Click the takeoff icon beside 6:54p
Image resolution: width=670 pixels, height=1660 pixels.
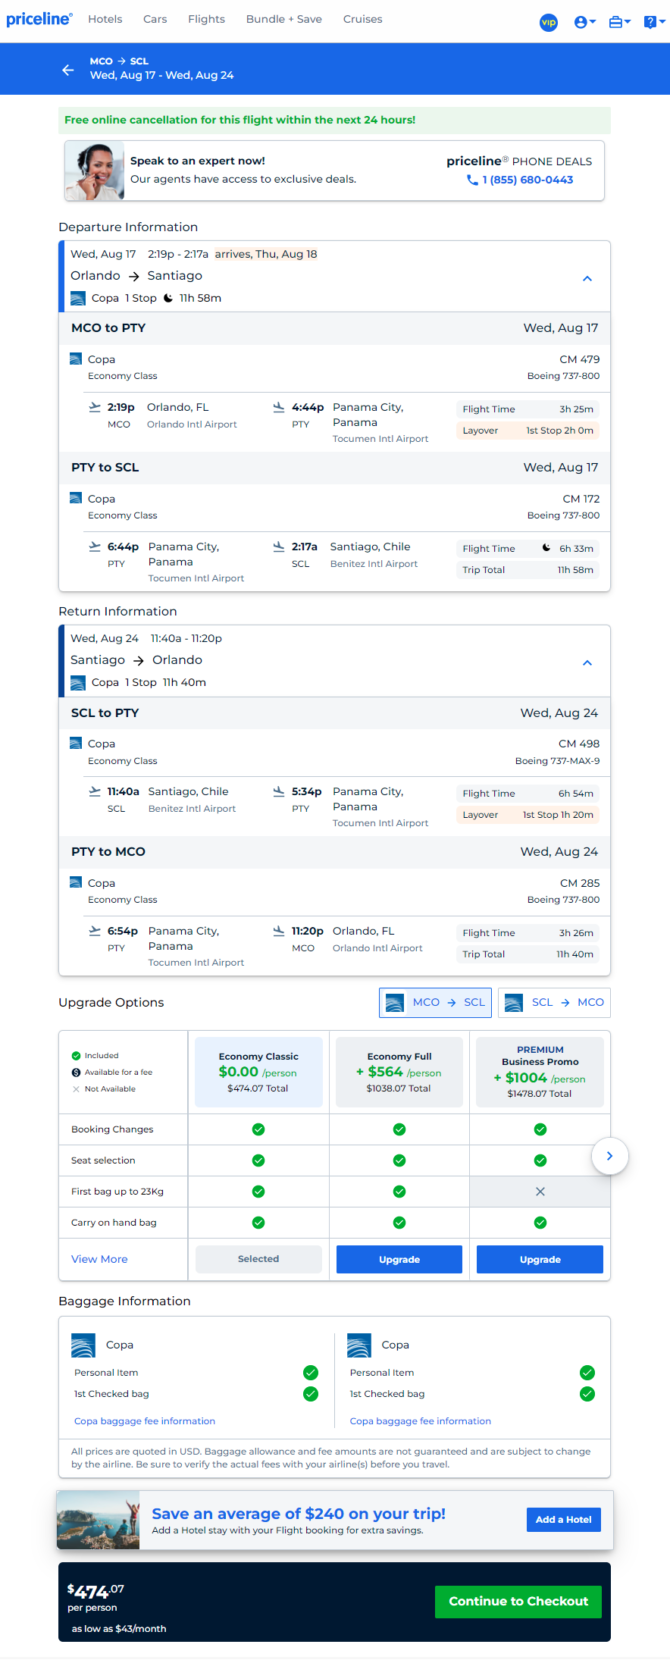pyautogui.click(x=95, y=930)
